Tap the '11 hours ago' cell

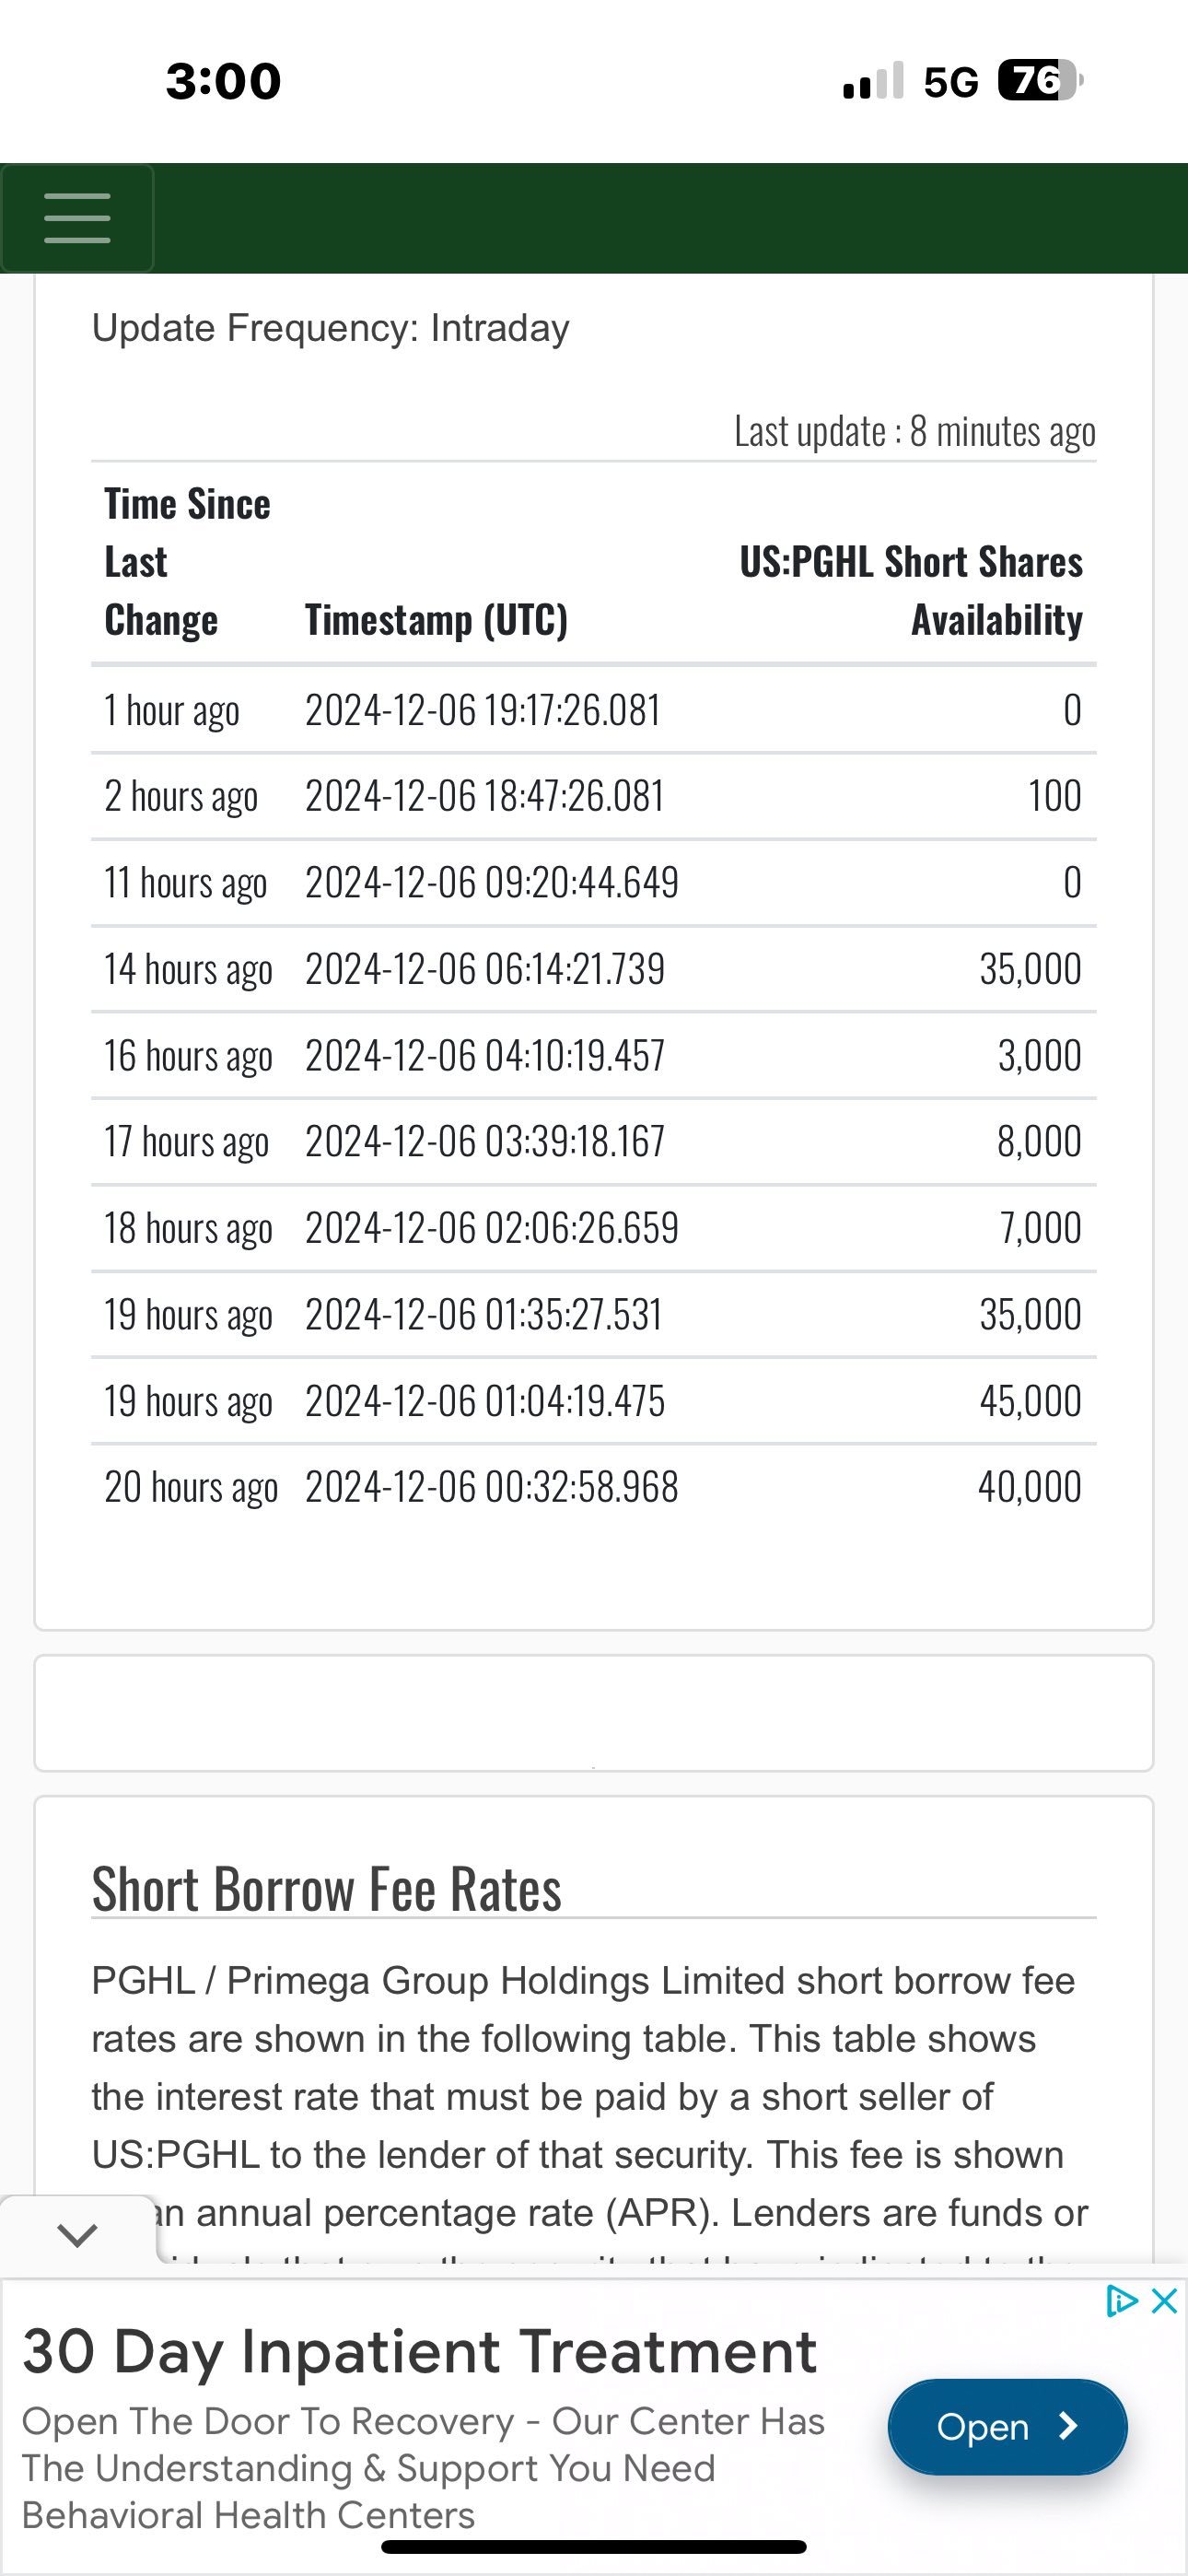click(186, 884)
